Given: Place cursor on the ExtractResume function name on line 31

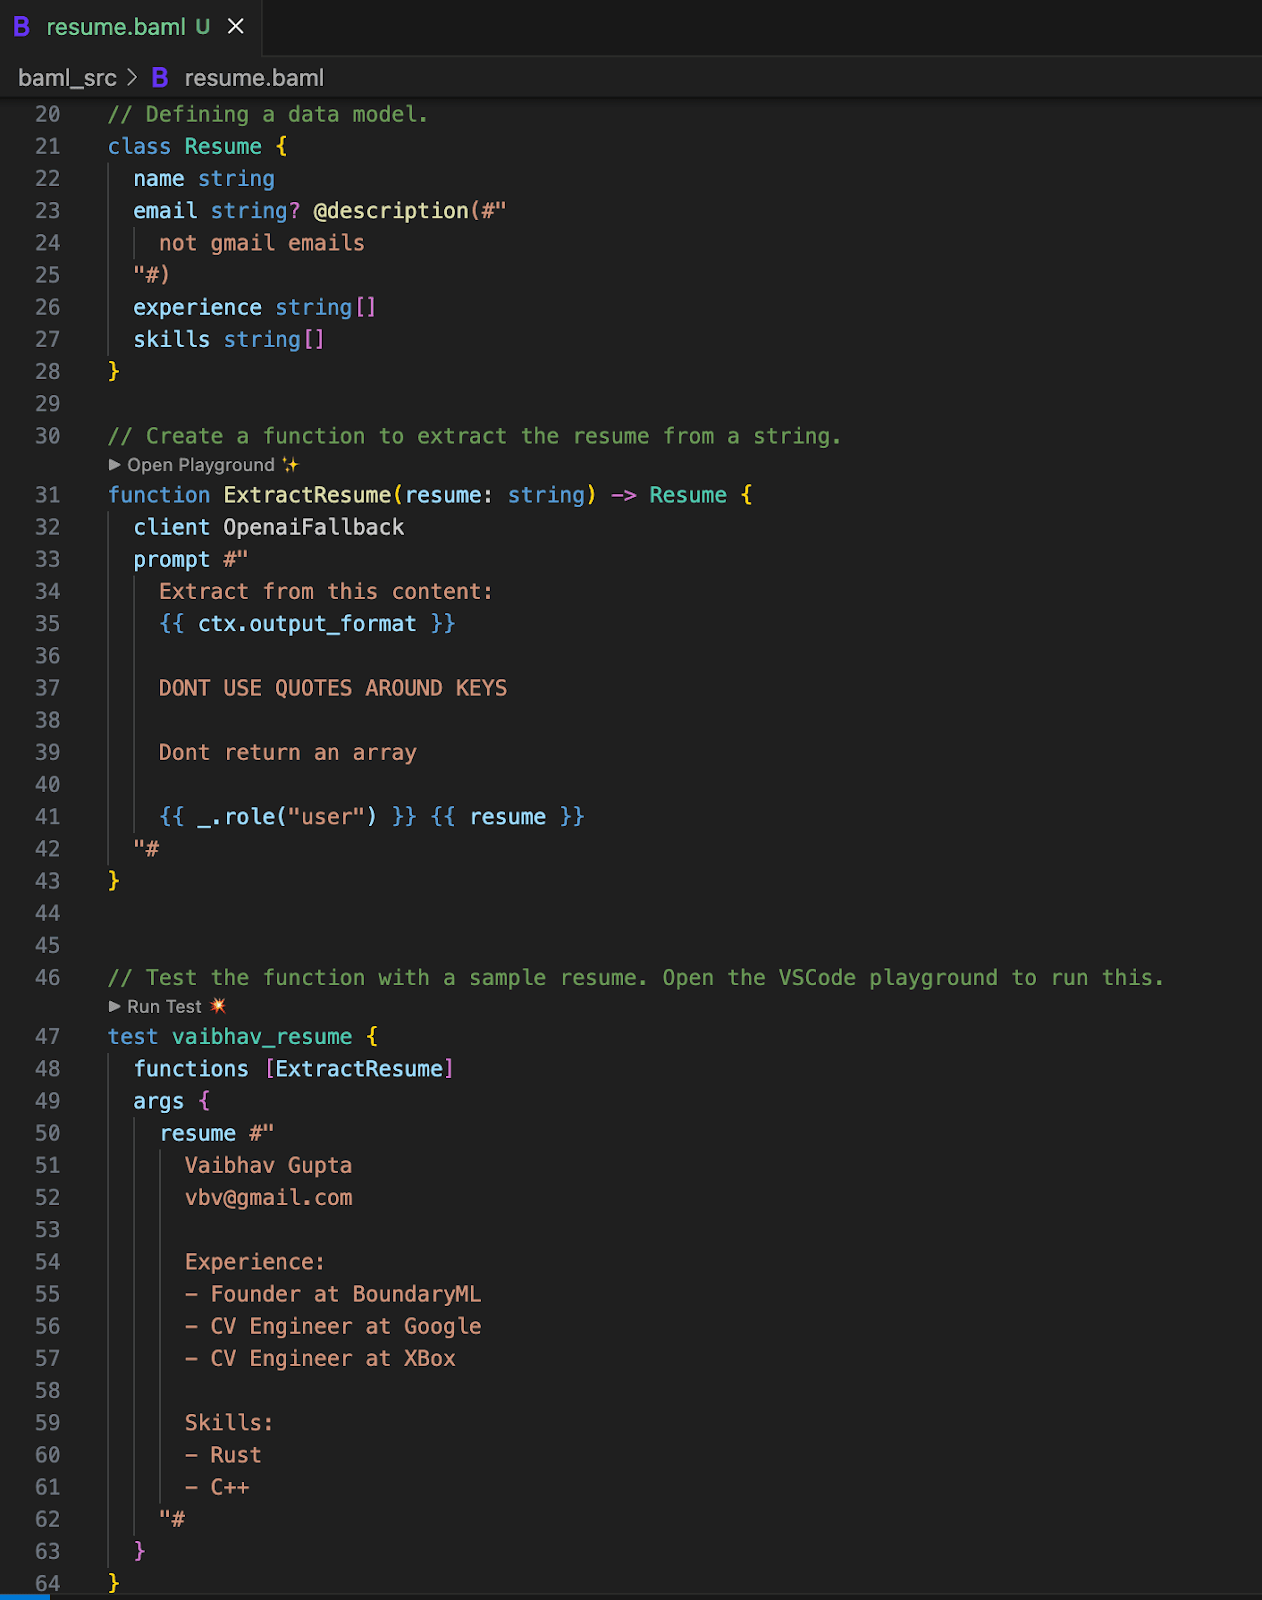Looking at the screenshot, I should 307,495.
